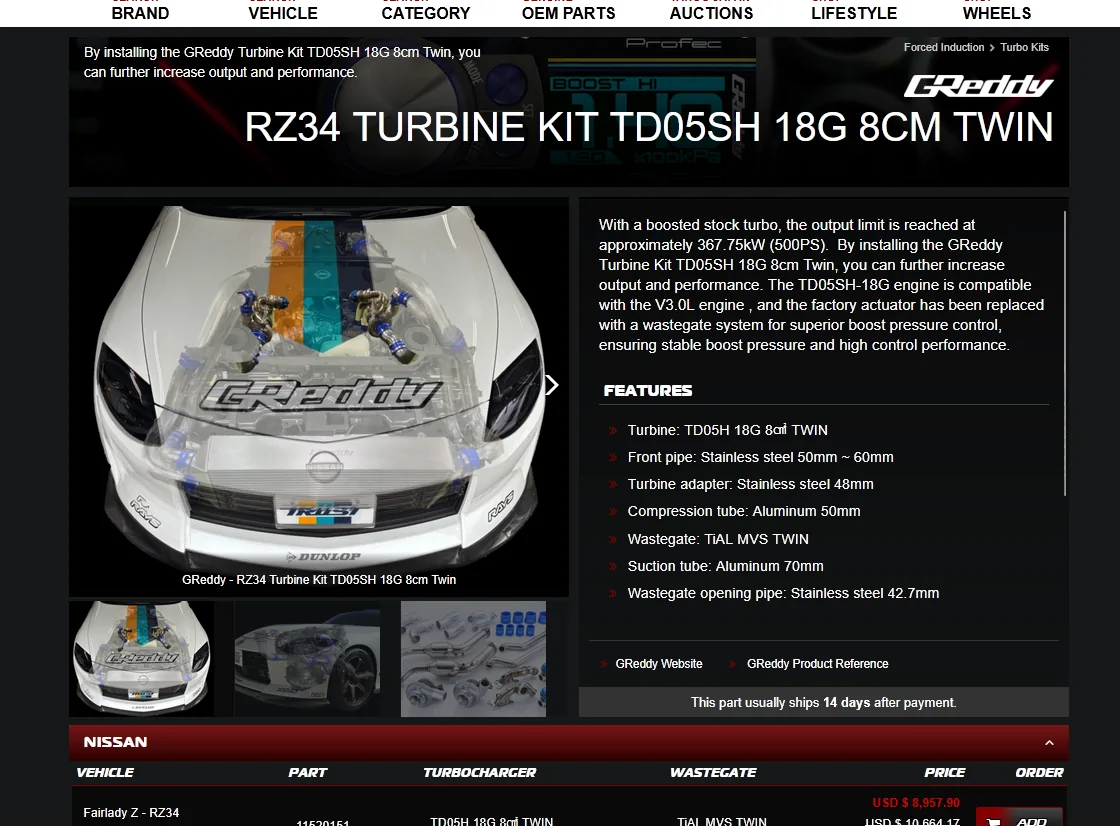Viewport: 1120px width, 826px height.
Task: Select the front hood view thumbnail
Action: 141,659
